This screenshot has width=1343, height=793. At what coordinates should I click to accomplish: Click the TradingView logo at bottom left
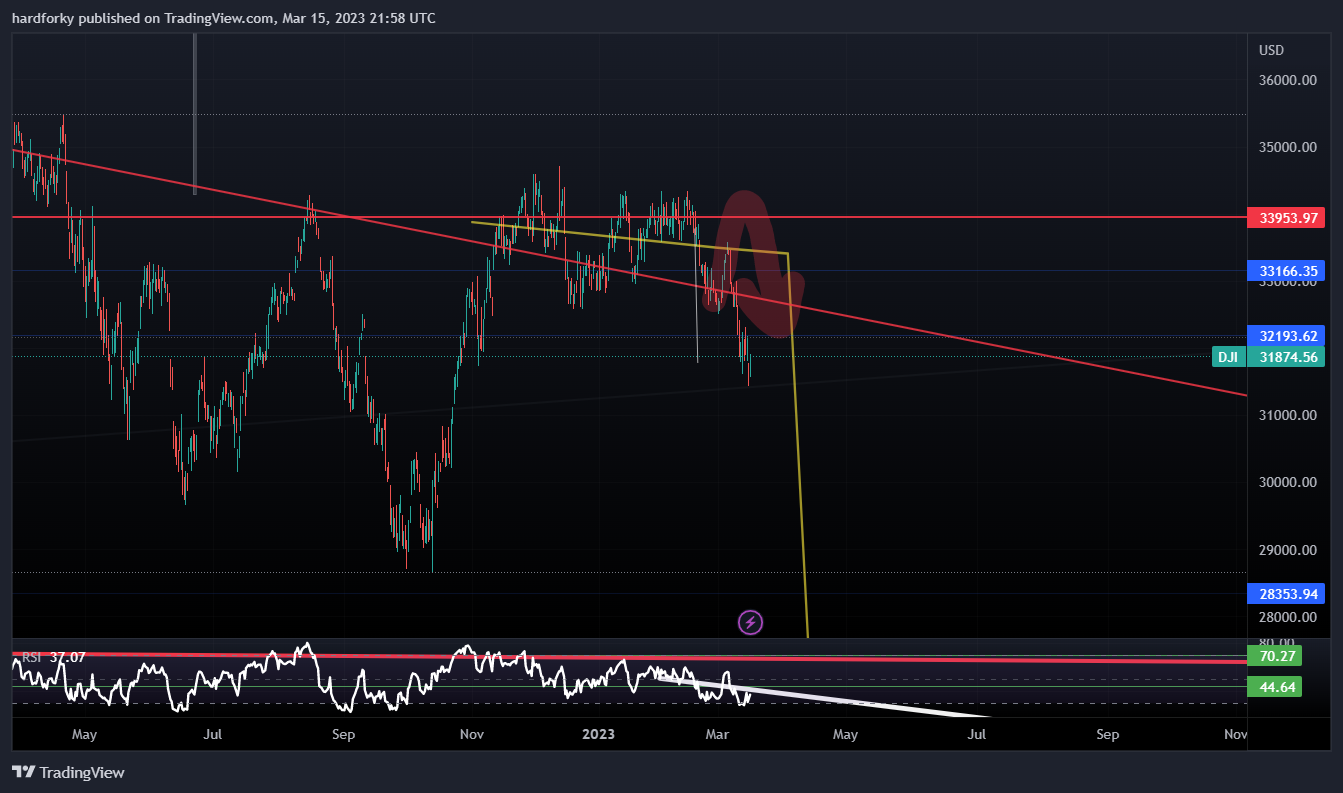[68, 772]
